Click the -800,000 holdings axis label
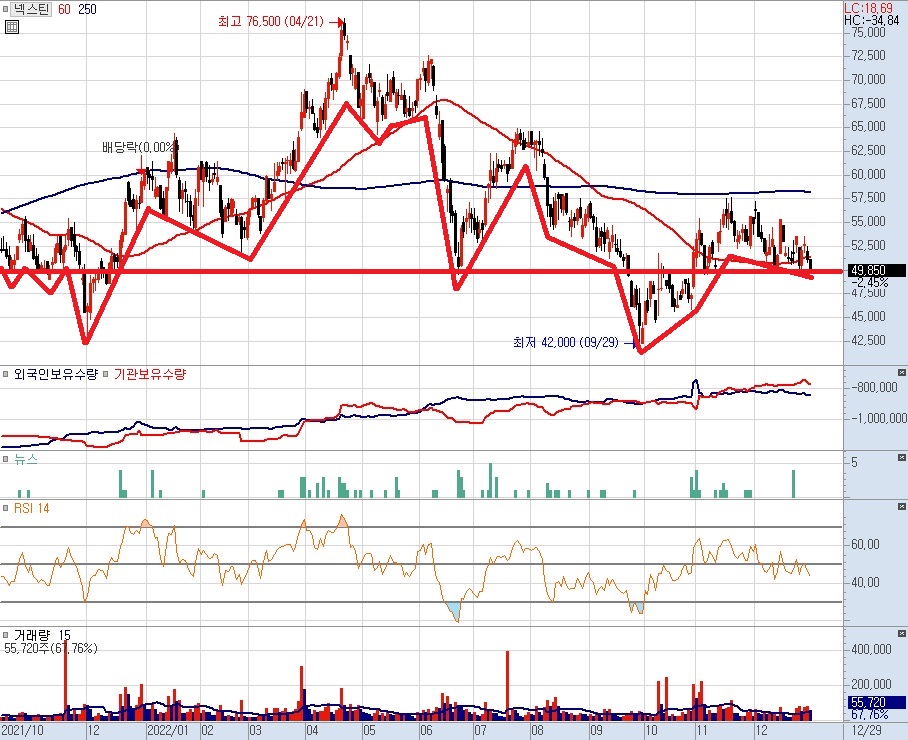This screenshot has width=908, height=740. (874, 387)
